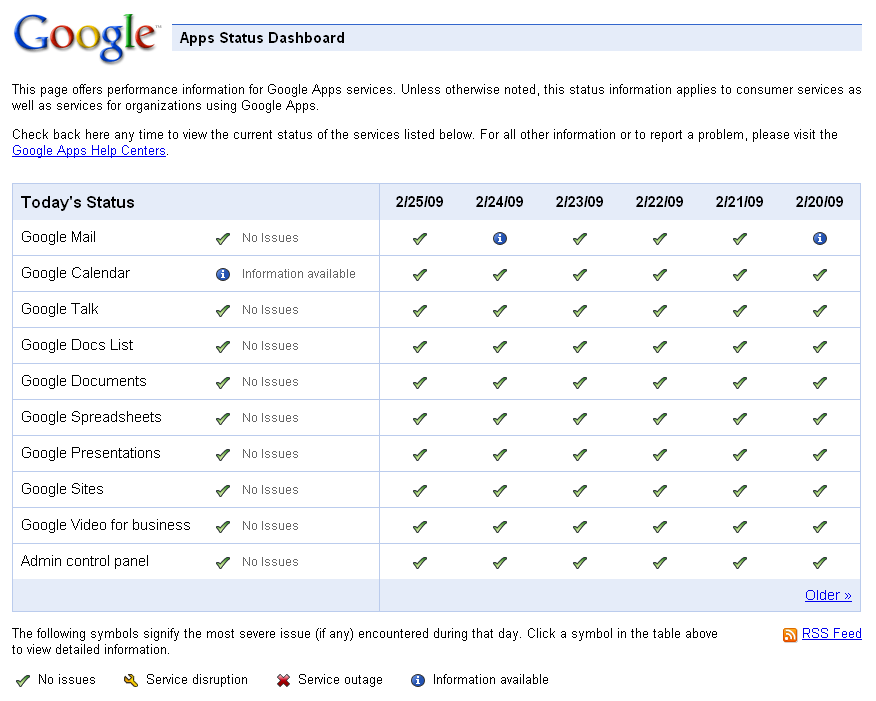Click Google Mail's info icon under 2/24/09

(499, 238)
